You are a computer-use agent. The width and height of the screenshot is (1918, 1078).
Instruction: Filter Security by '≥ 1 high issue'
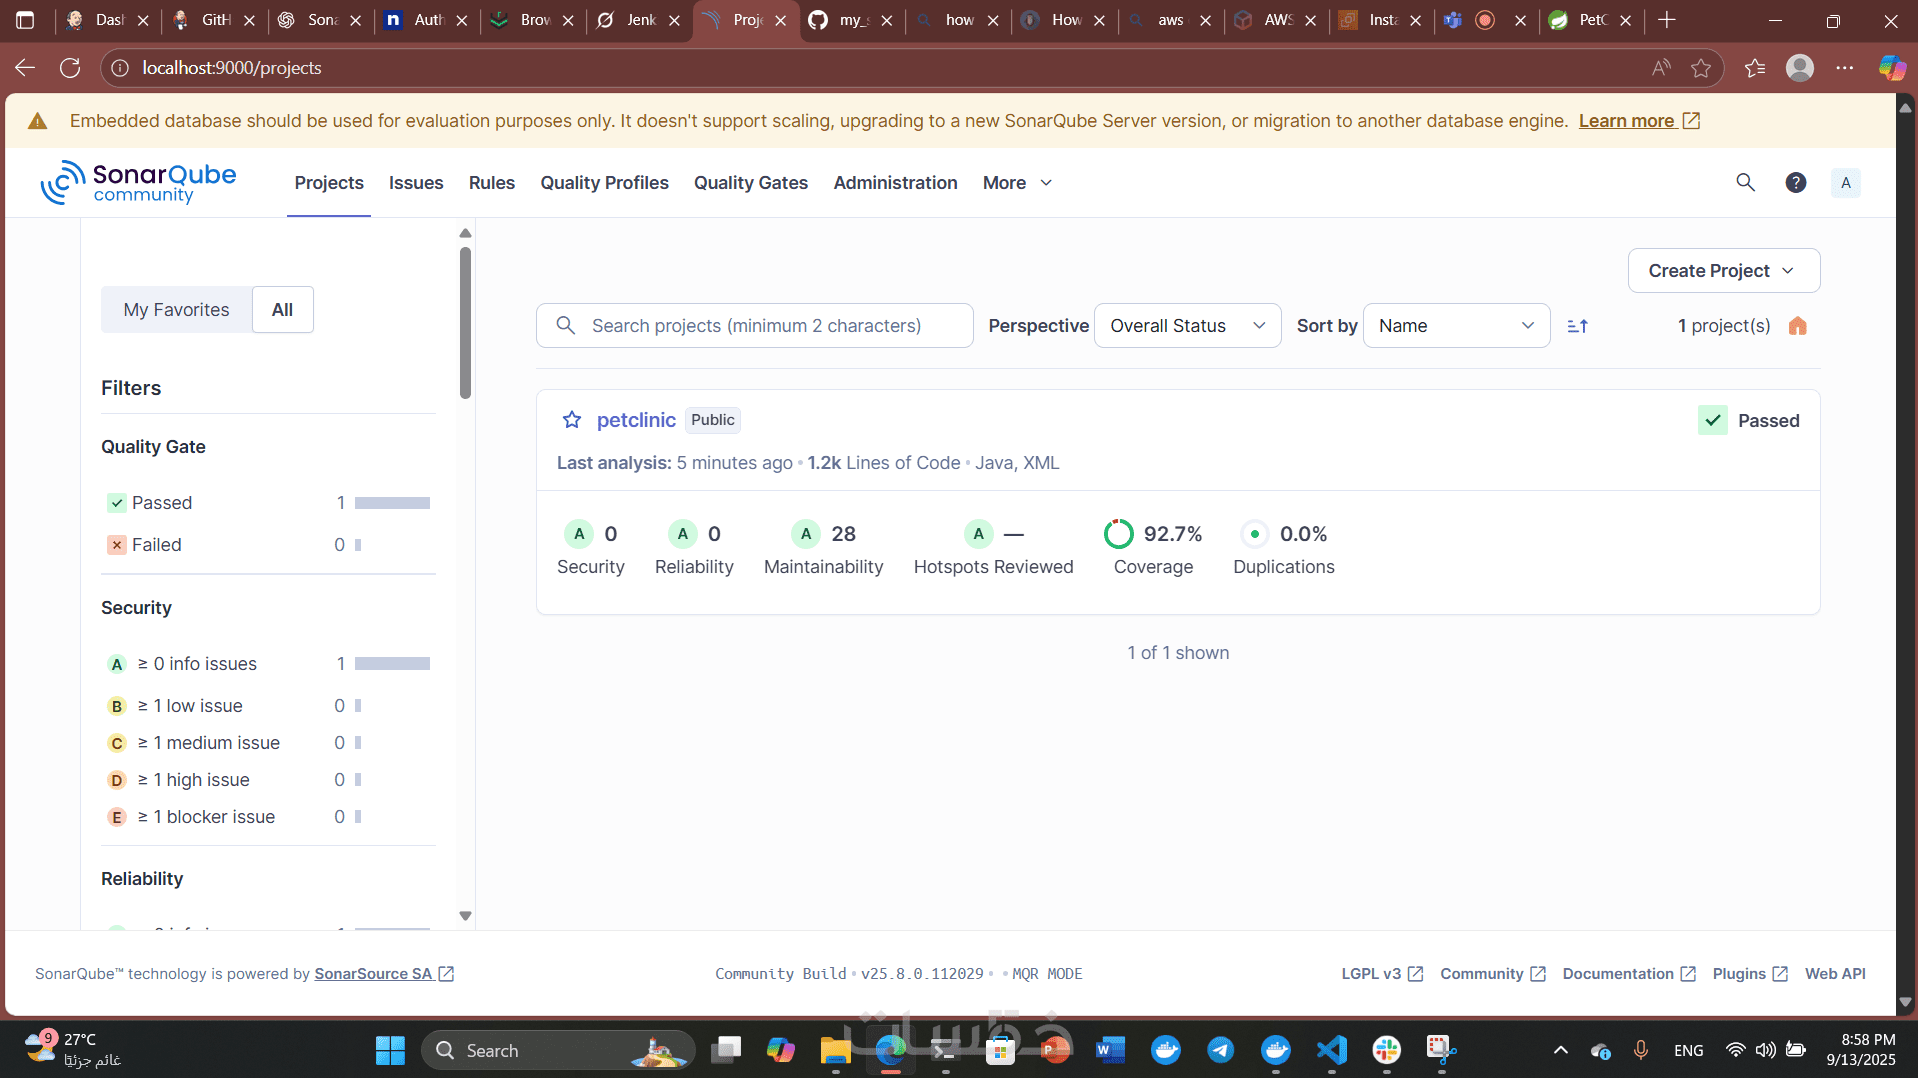coord(268,780)
